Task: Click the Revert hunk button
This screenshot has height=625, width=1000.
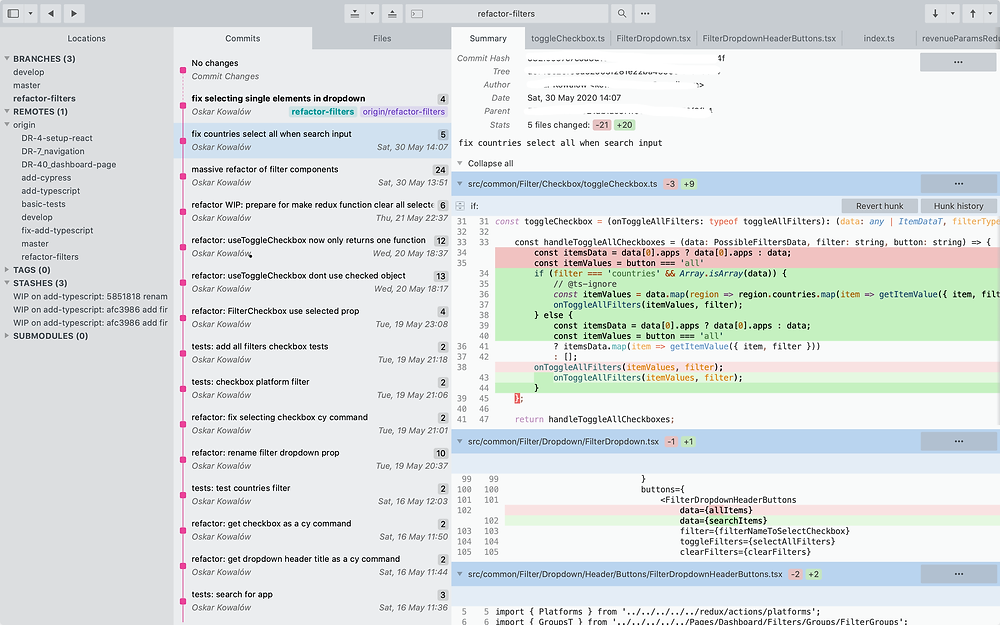Action: tap(879, 206)
